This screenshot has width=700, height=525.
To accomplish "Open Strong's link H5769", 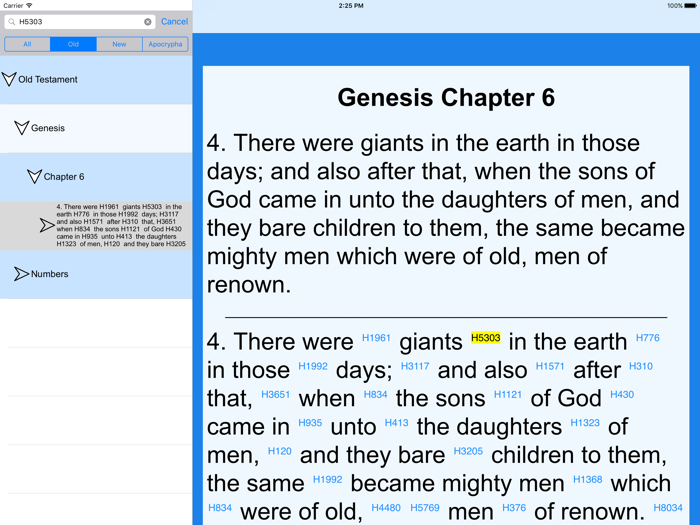I will [425, 508].
